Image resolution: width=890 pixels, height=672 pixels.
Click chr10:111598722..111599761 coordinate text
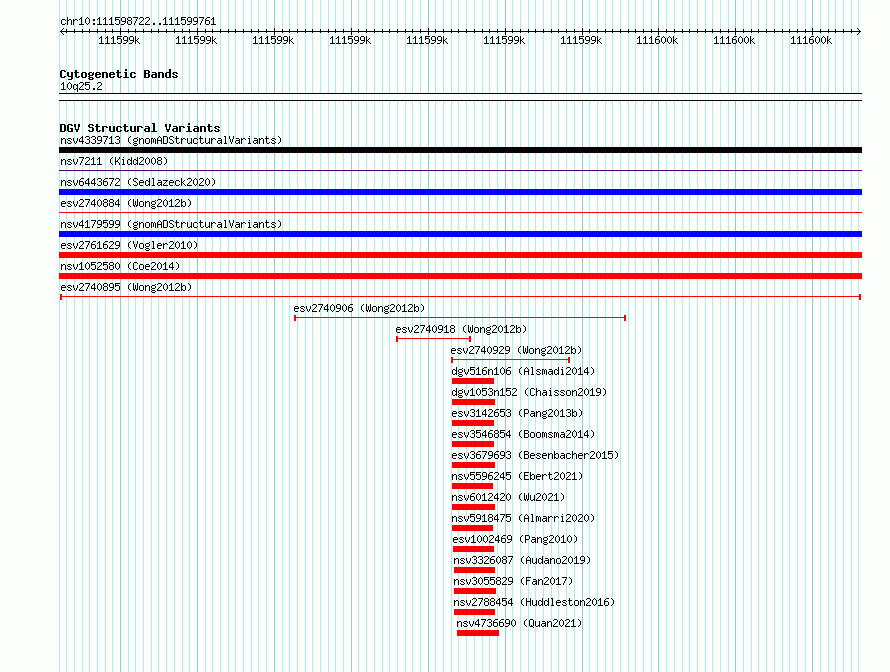click(138, 21)
